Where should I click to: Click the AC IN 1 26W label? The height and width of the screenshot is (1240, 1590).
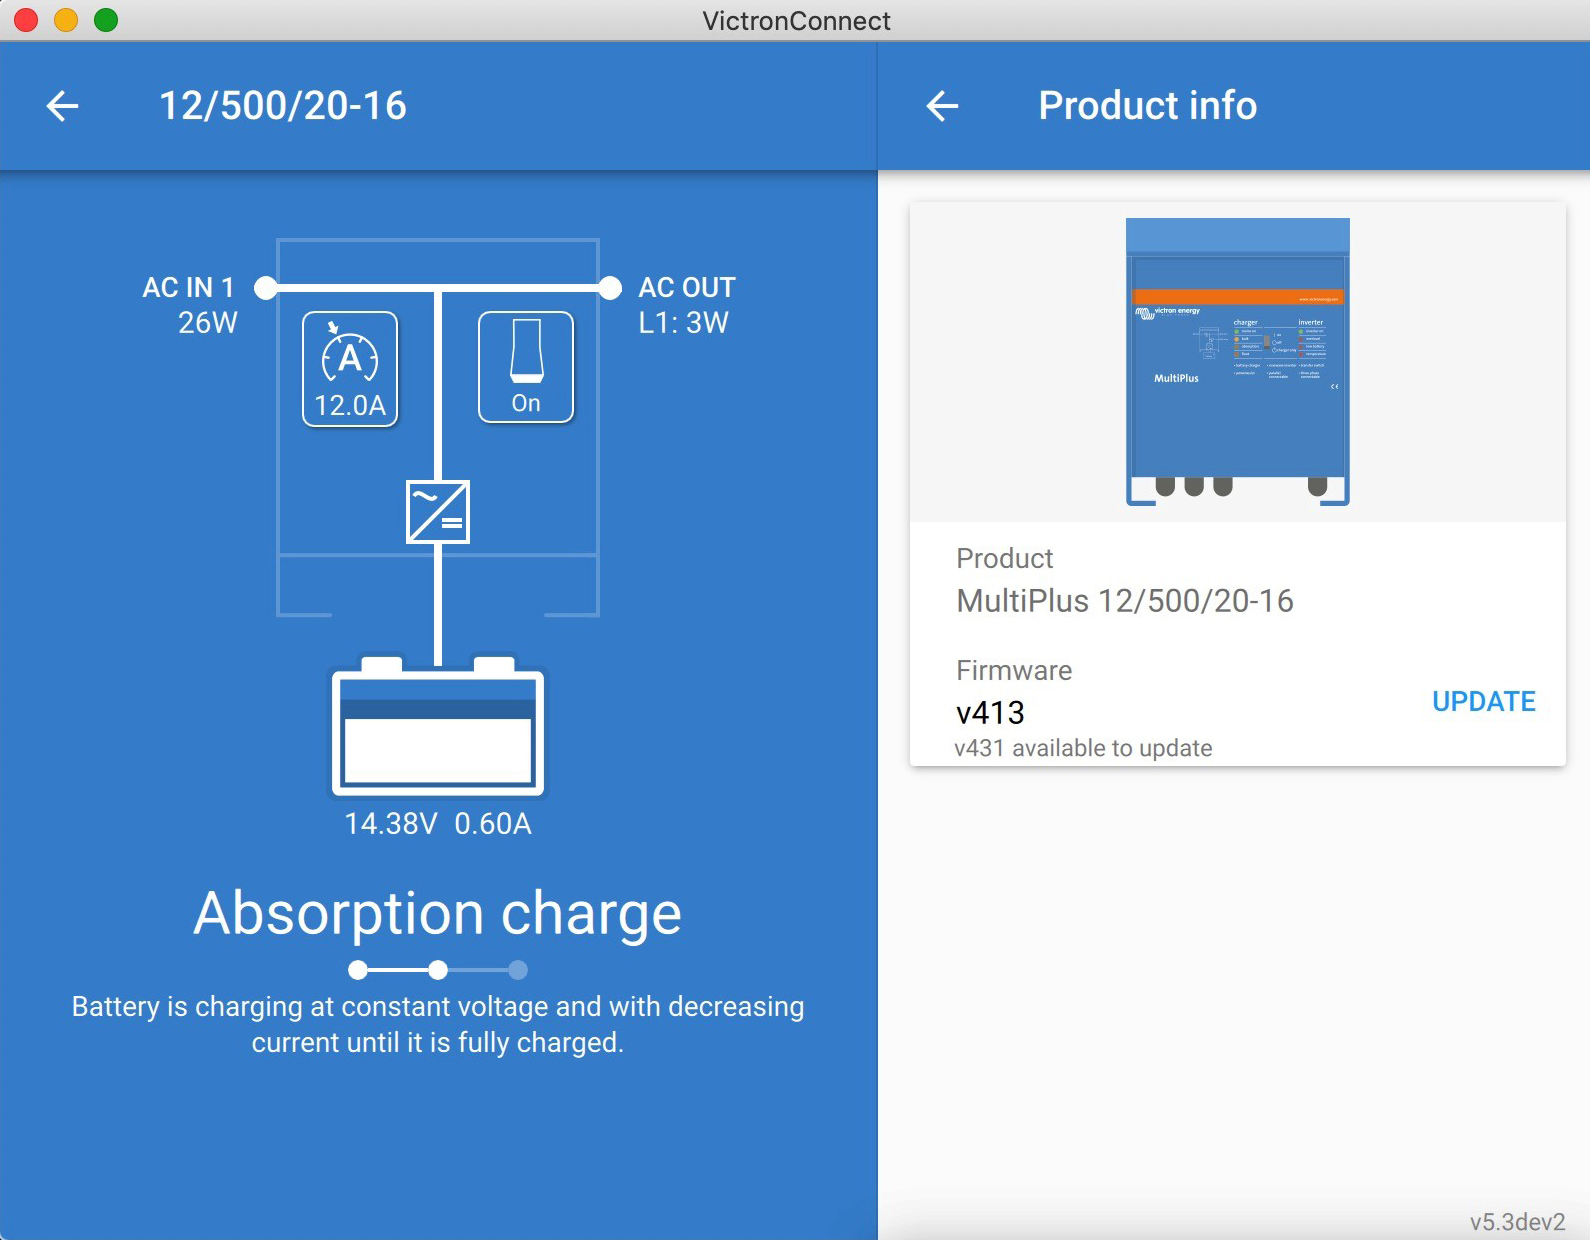[190, 305]
